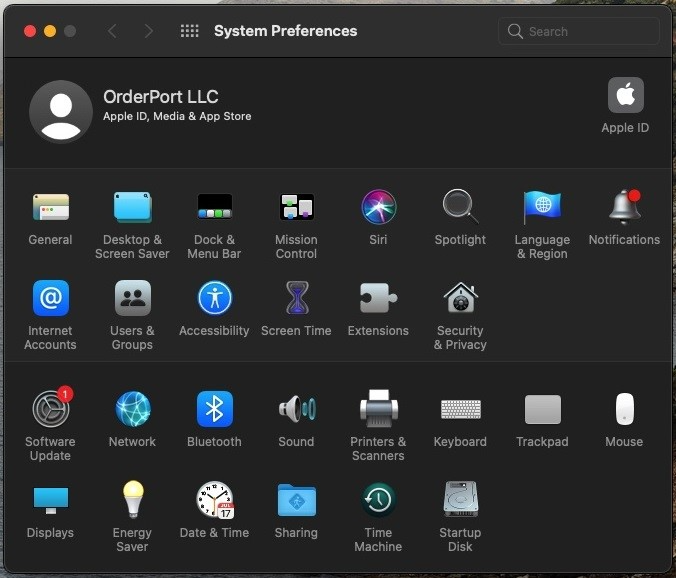Show all preferences grid button
Viewport: 676px width, 578px height.
click(x=190, y=31)
